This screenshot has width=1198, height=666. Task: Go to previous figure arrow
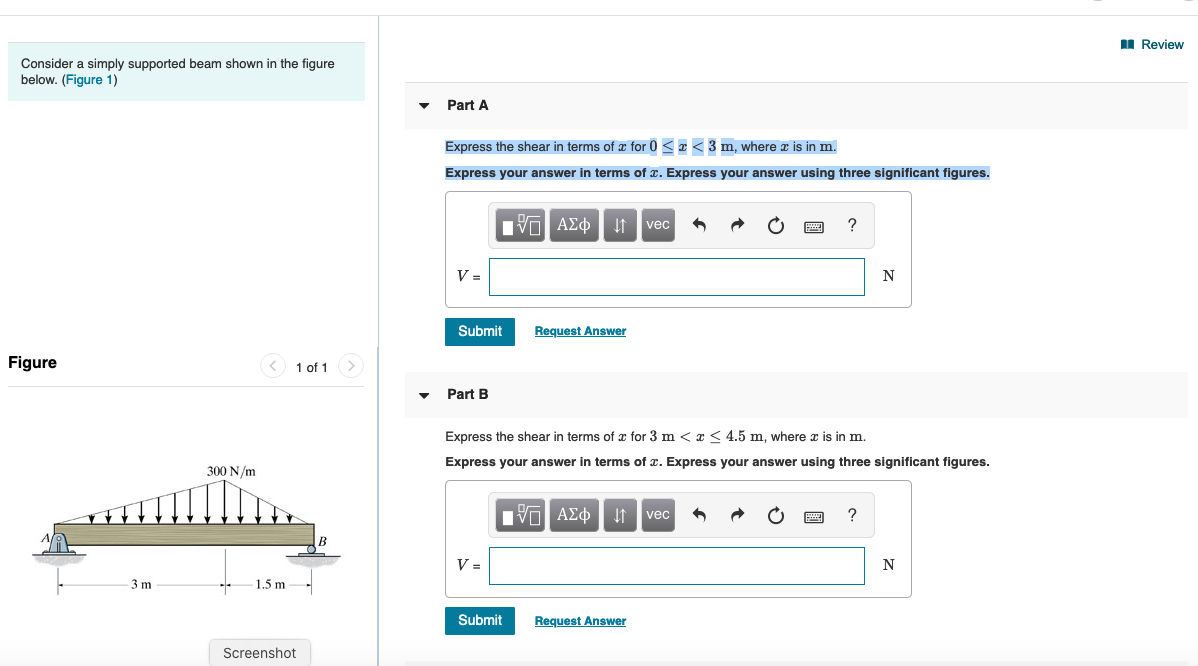click(273, 366)
